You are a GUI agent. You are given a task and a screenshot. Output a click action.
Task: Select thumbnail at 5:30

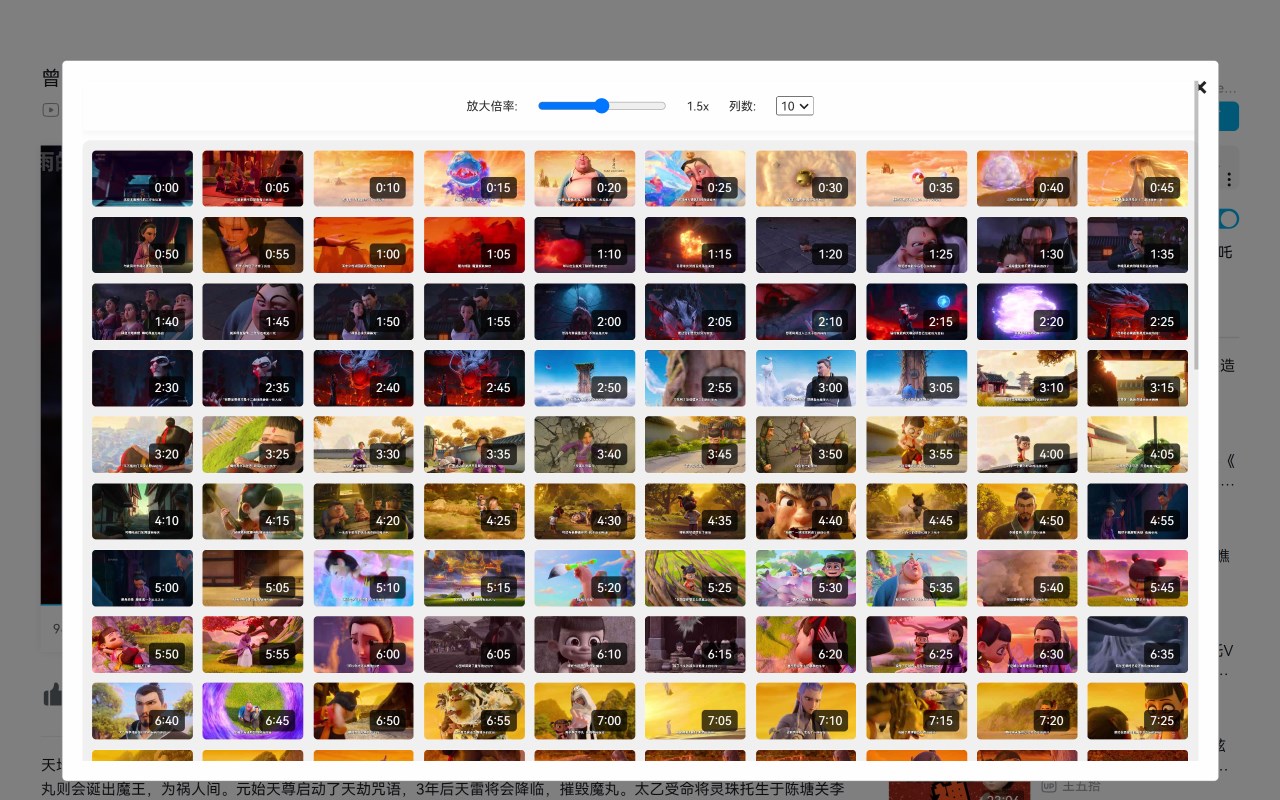coord(806,578)
